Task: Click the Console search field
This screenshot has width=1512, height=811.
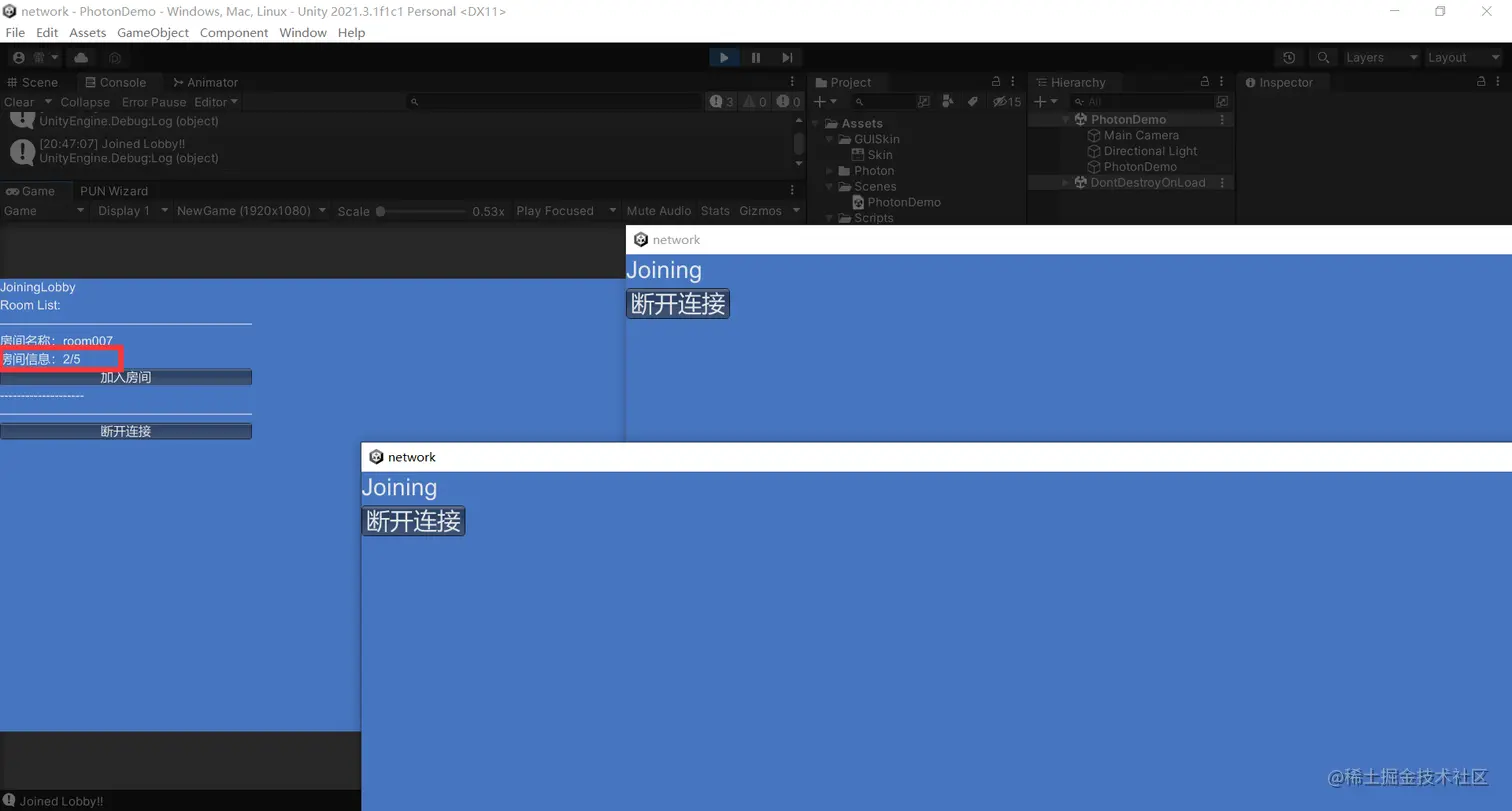Action: [555, 102]
